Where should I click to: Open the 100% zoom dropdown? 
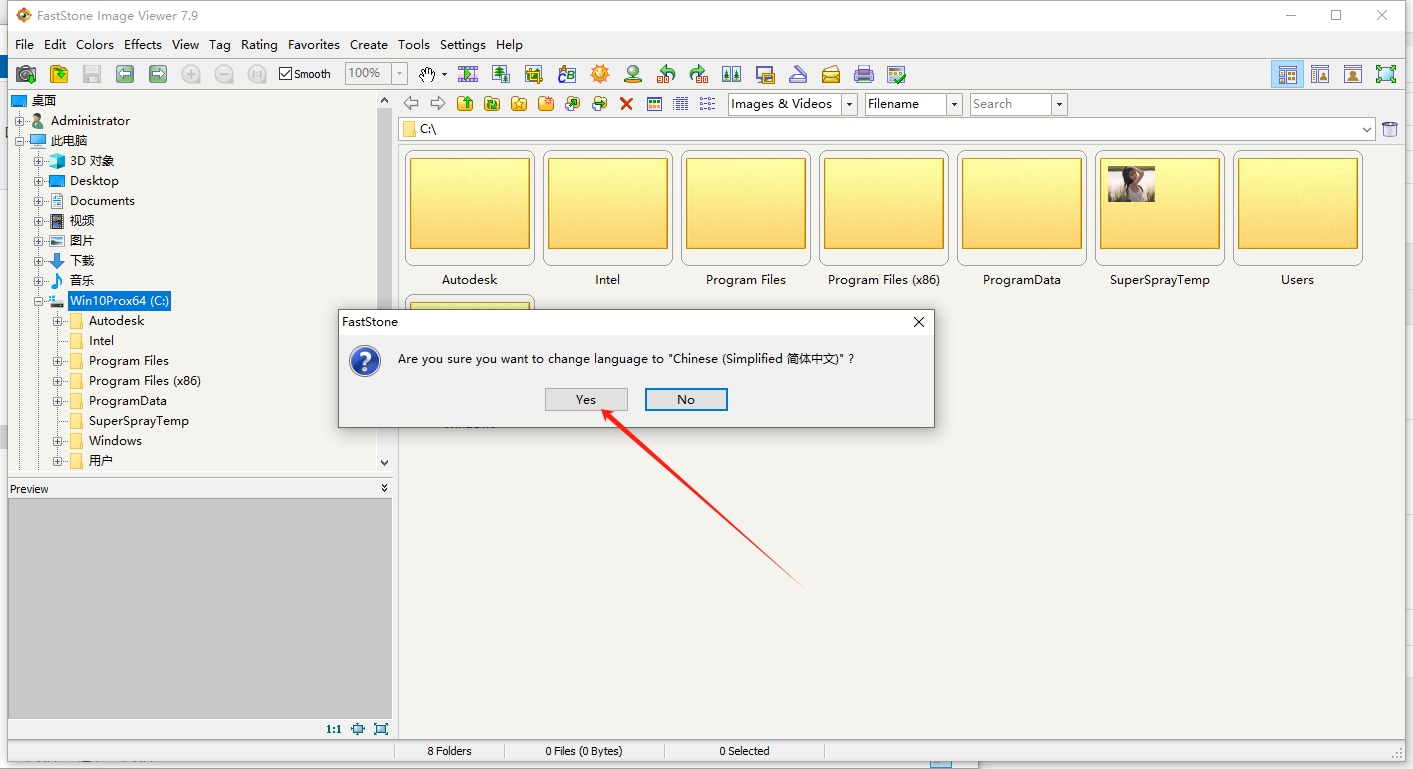coord(400,74)
